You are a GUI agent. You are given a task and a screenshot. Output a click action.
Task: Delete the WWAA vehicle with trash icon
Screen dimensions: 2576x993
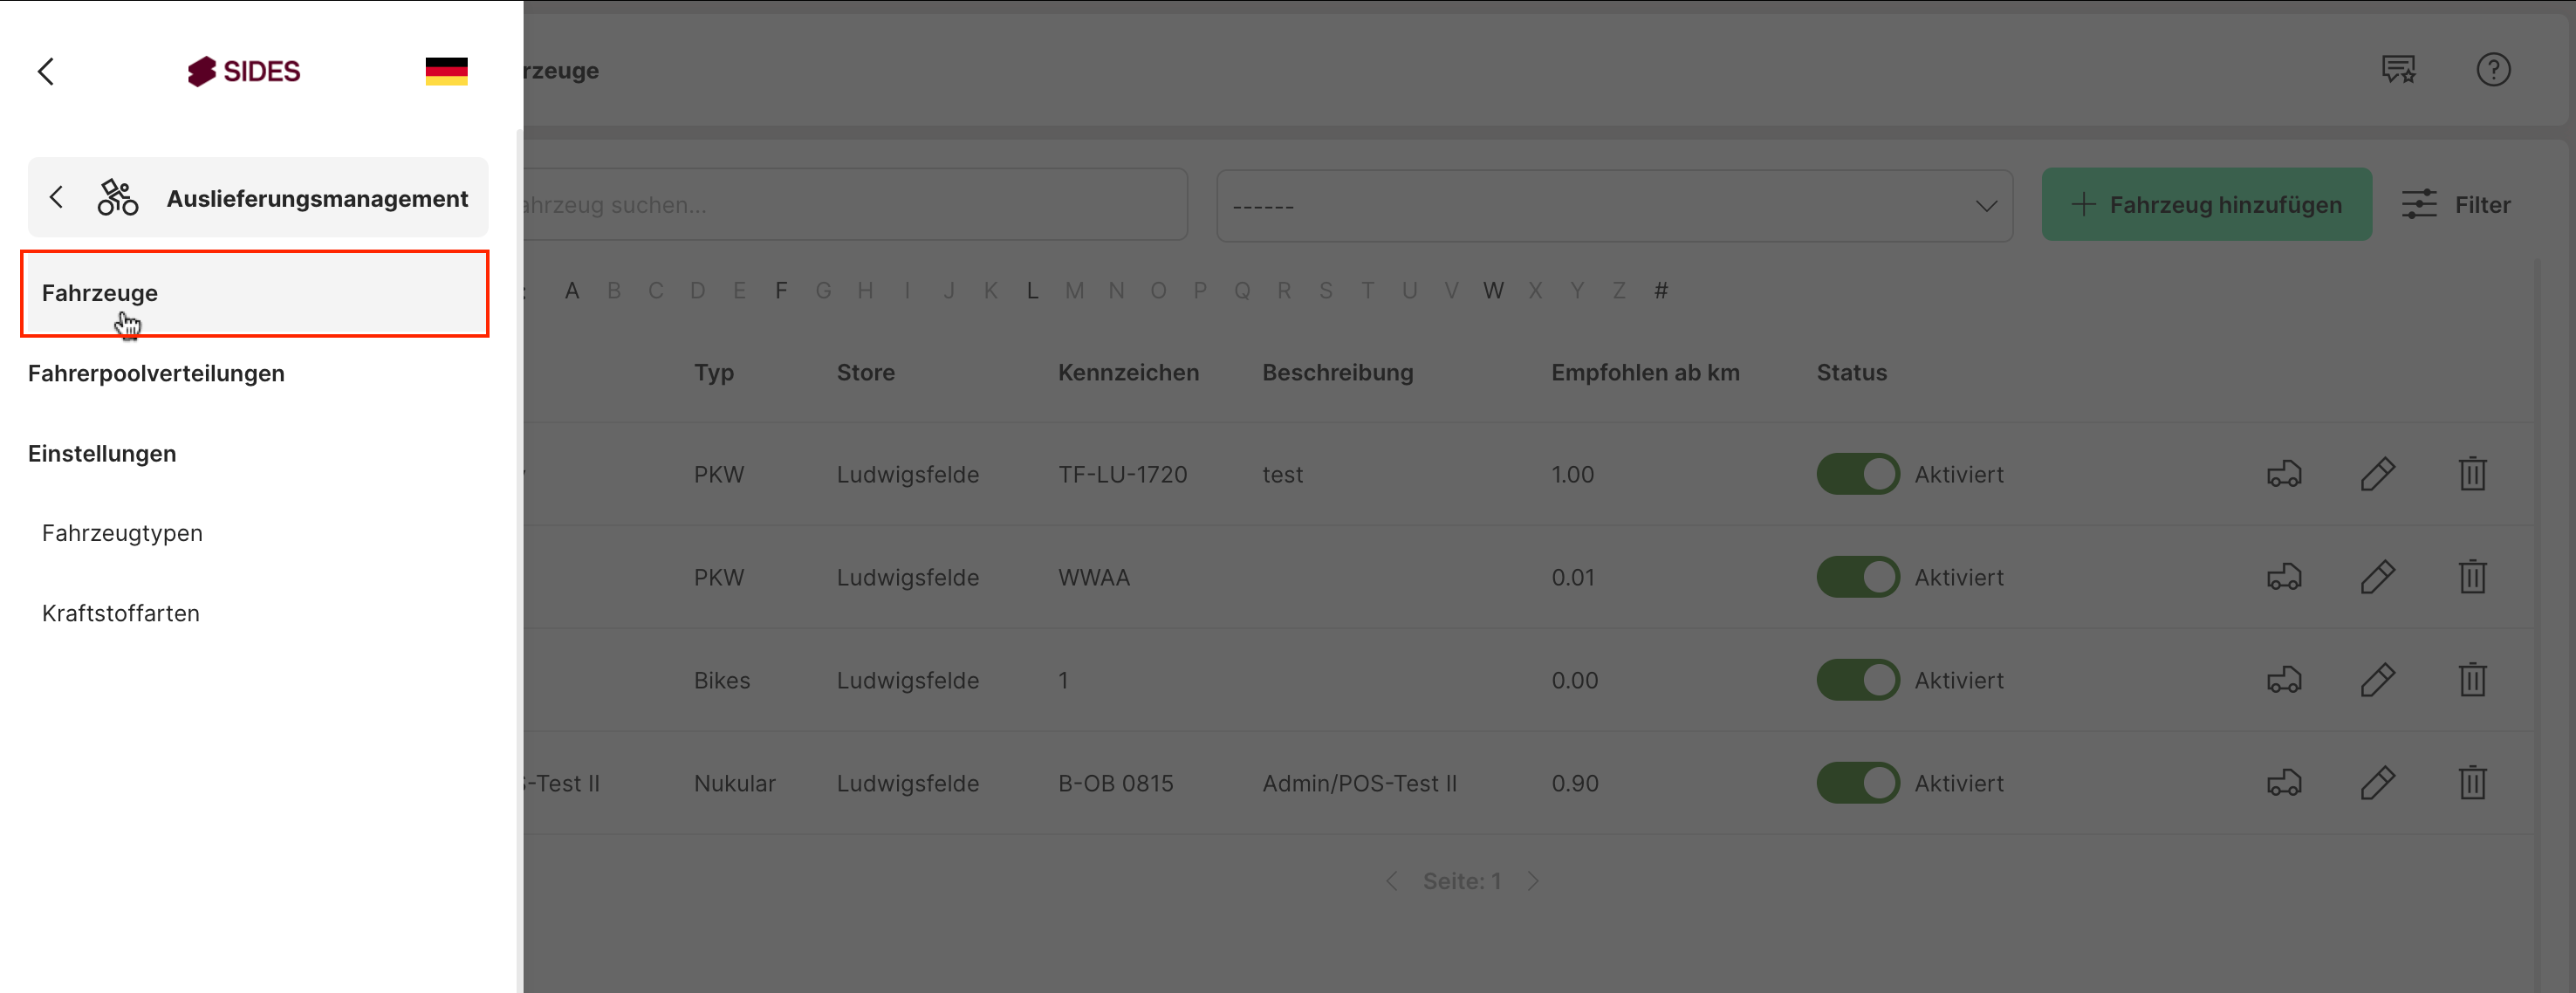(2472, 577)
